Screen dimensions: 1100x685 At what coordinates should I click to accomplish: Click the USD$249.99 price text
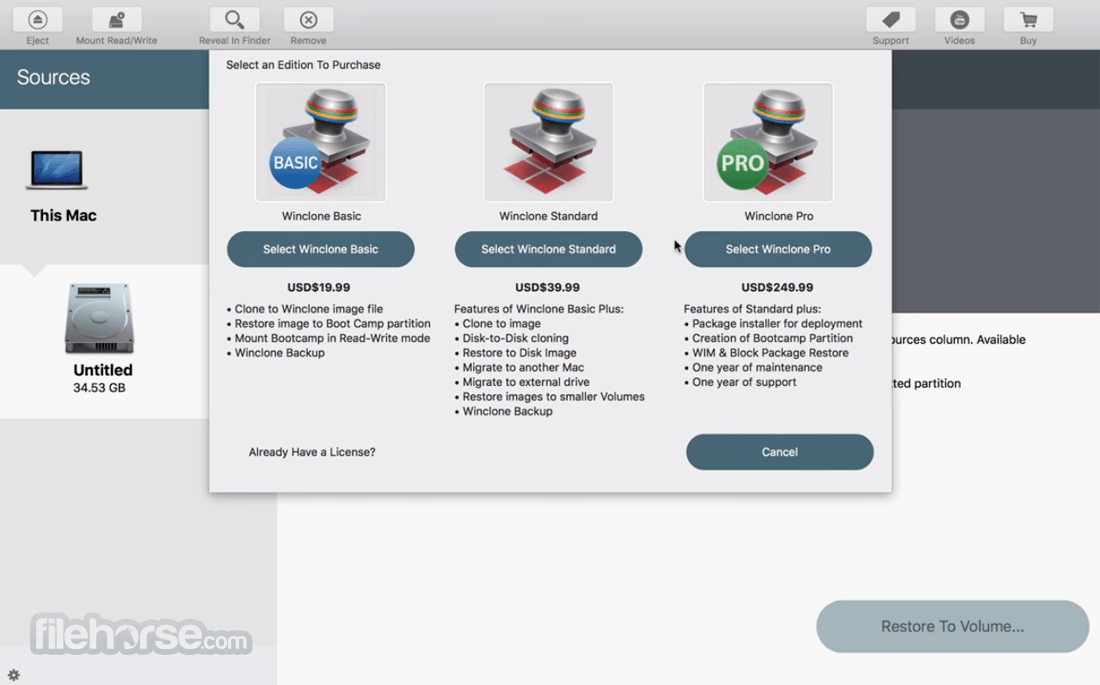[x=777, y=287]
